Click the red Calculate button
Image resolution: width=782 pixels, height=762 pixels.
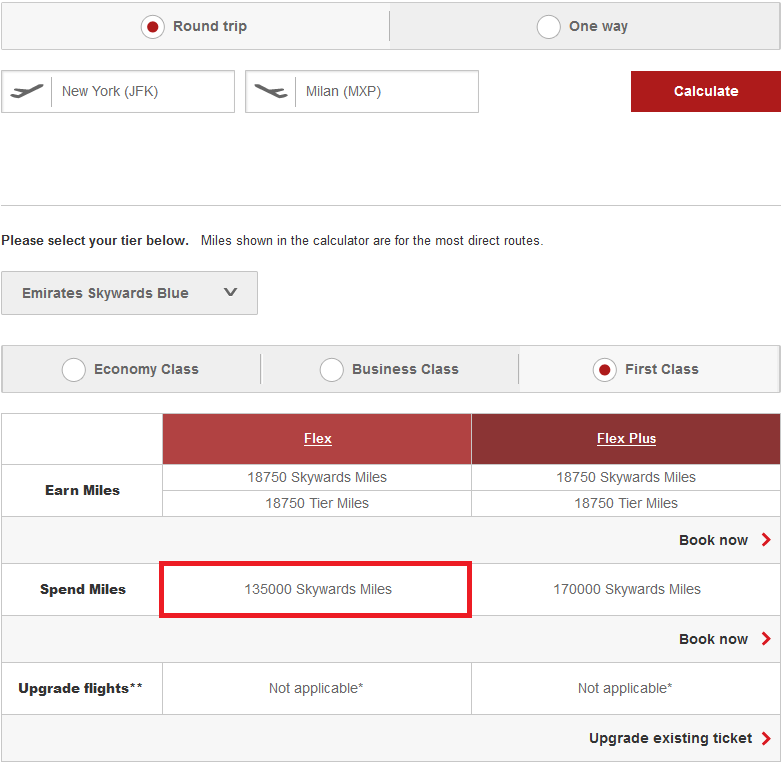click(706, 91)
